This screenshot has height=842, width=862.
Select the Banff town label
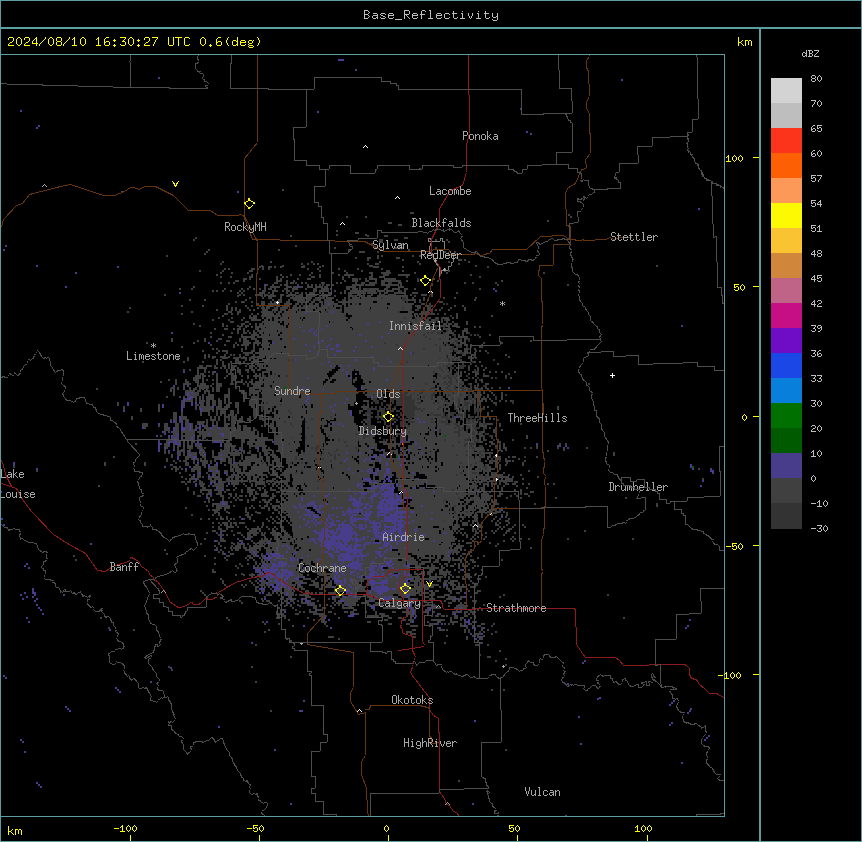[x=124, y=567]
